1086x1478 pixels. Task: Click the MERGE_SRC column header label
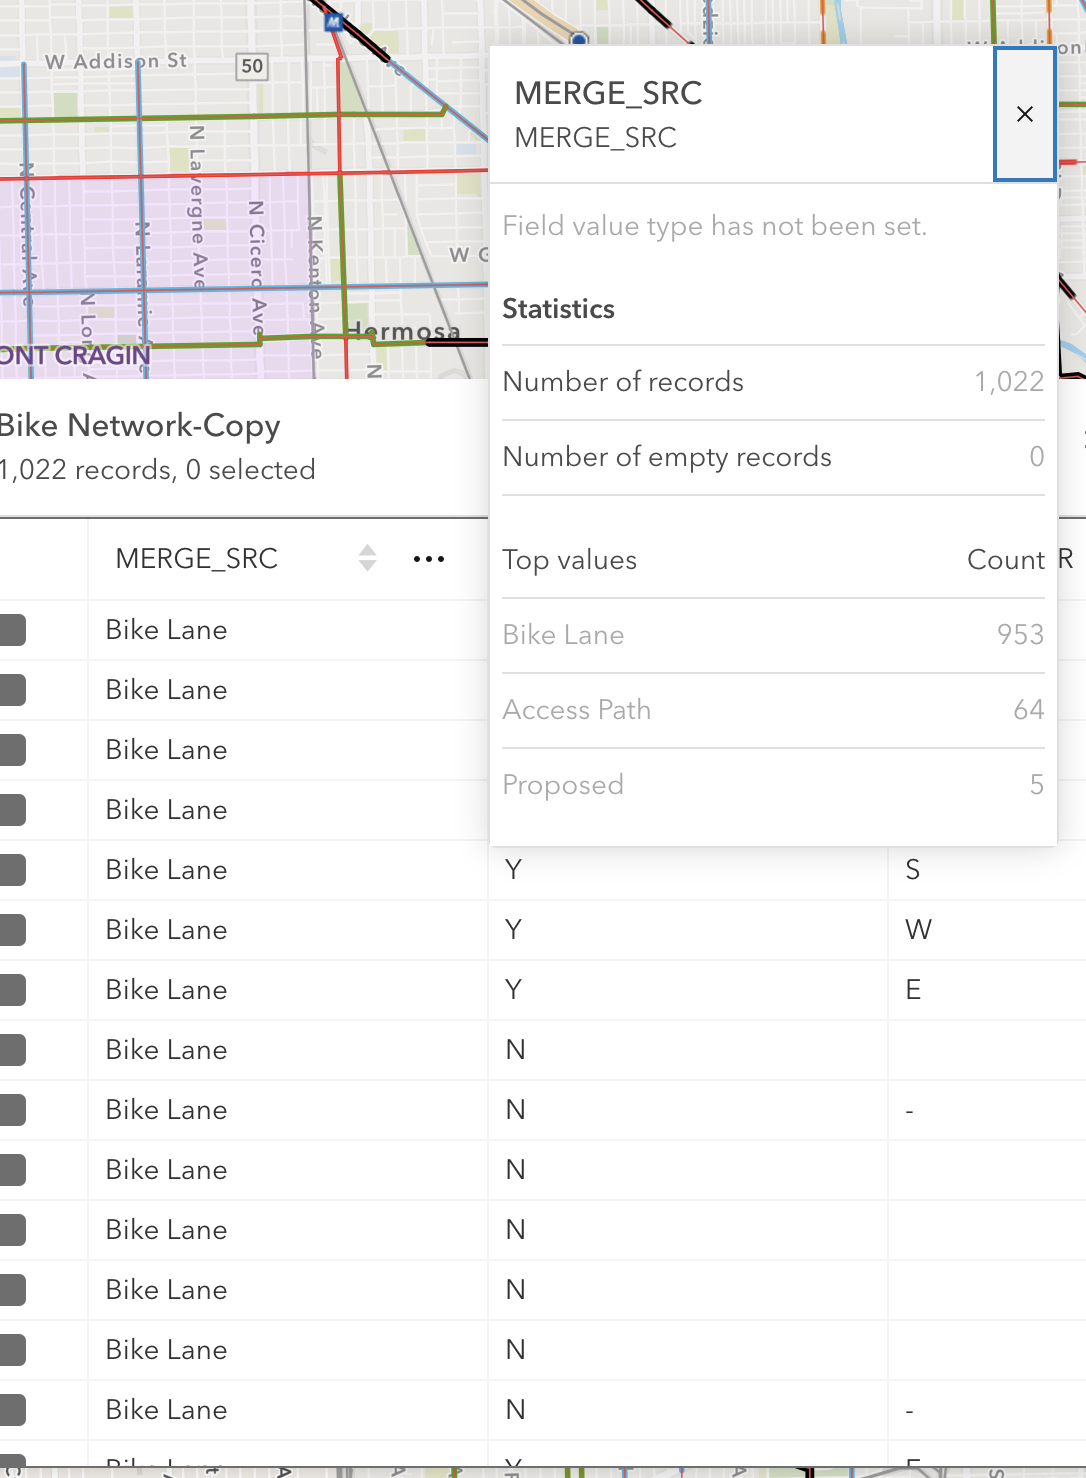point(197,559)
